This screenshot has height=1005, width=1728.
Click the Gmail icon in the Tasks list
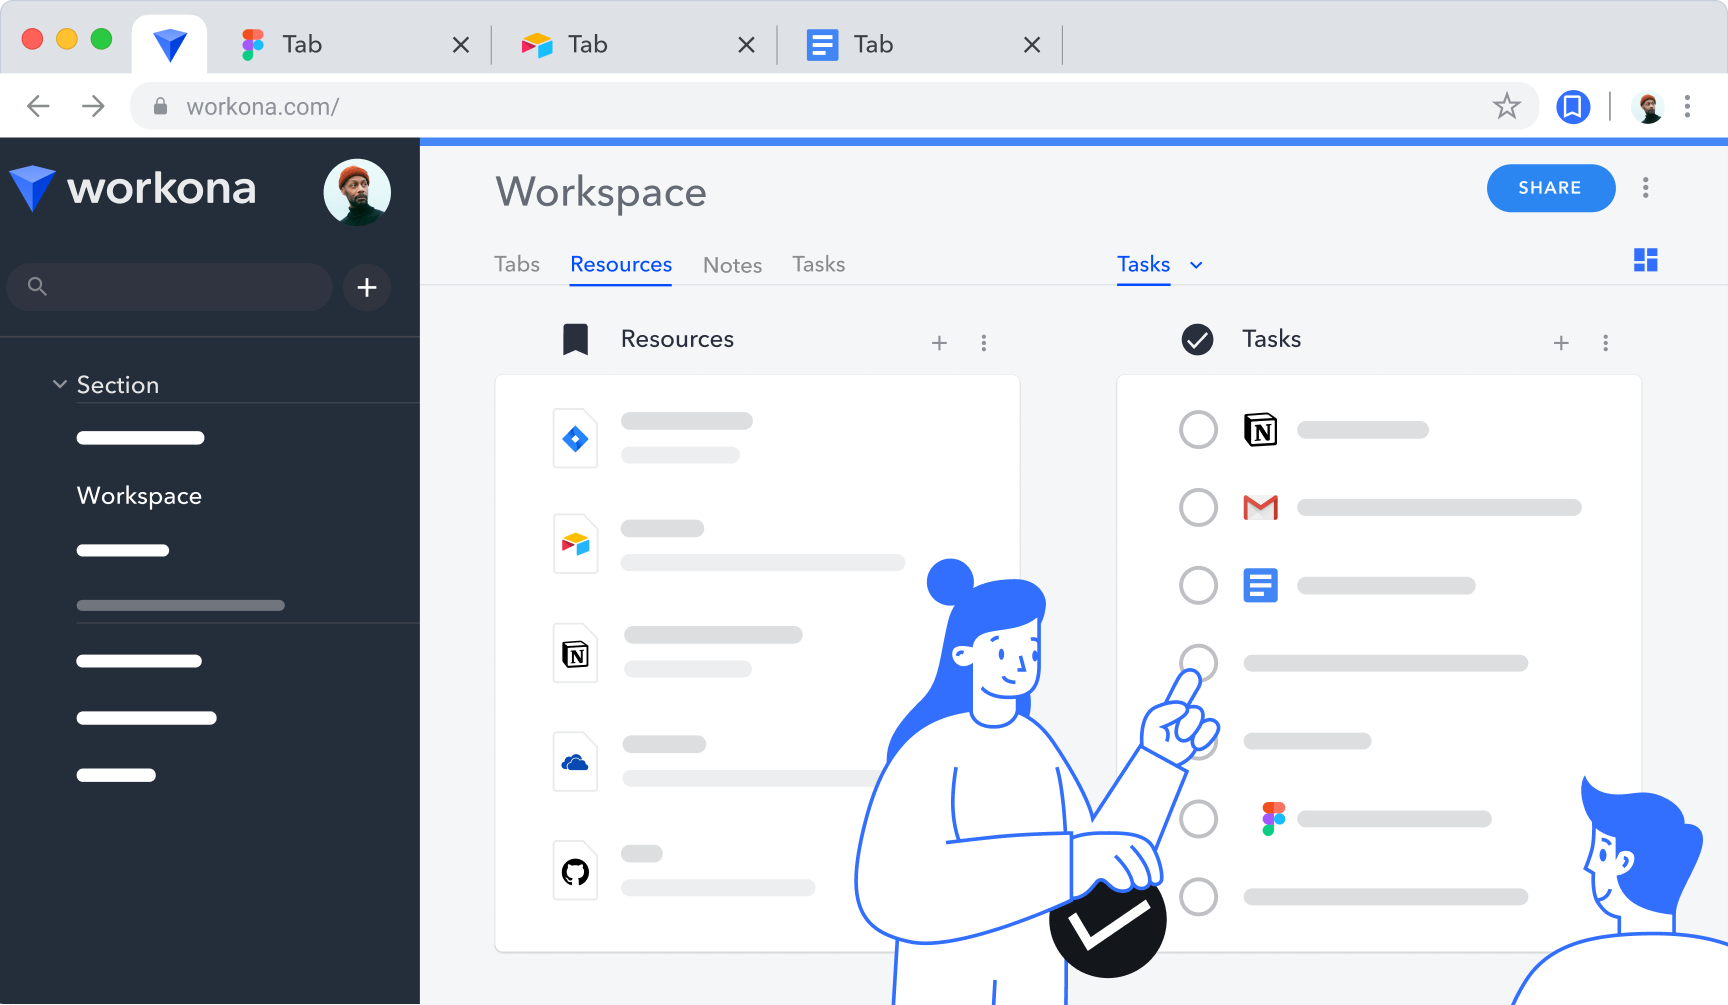click(x=1260, y=508)
